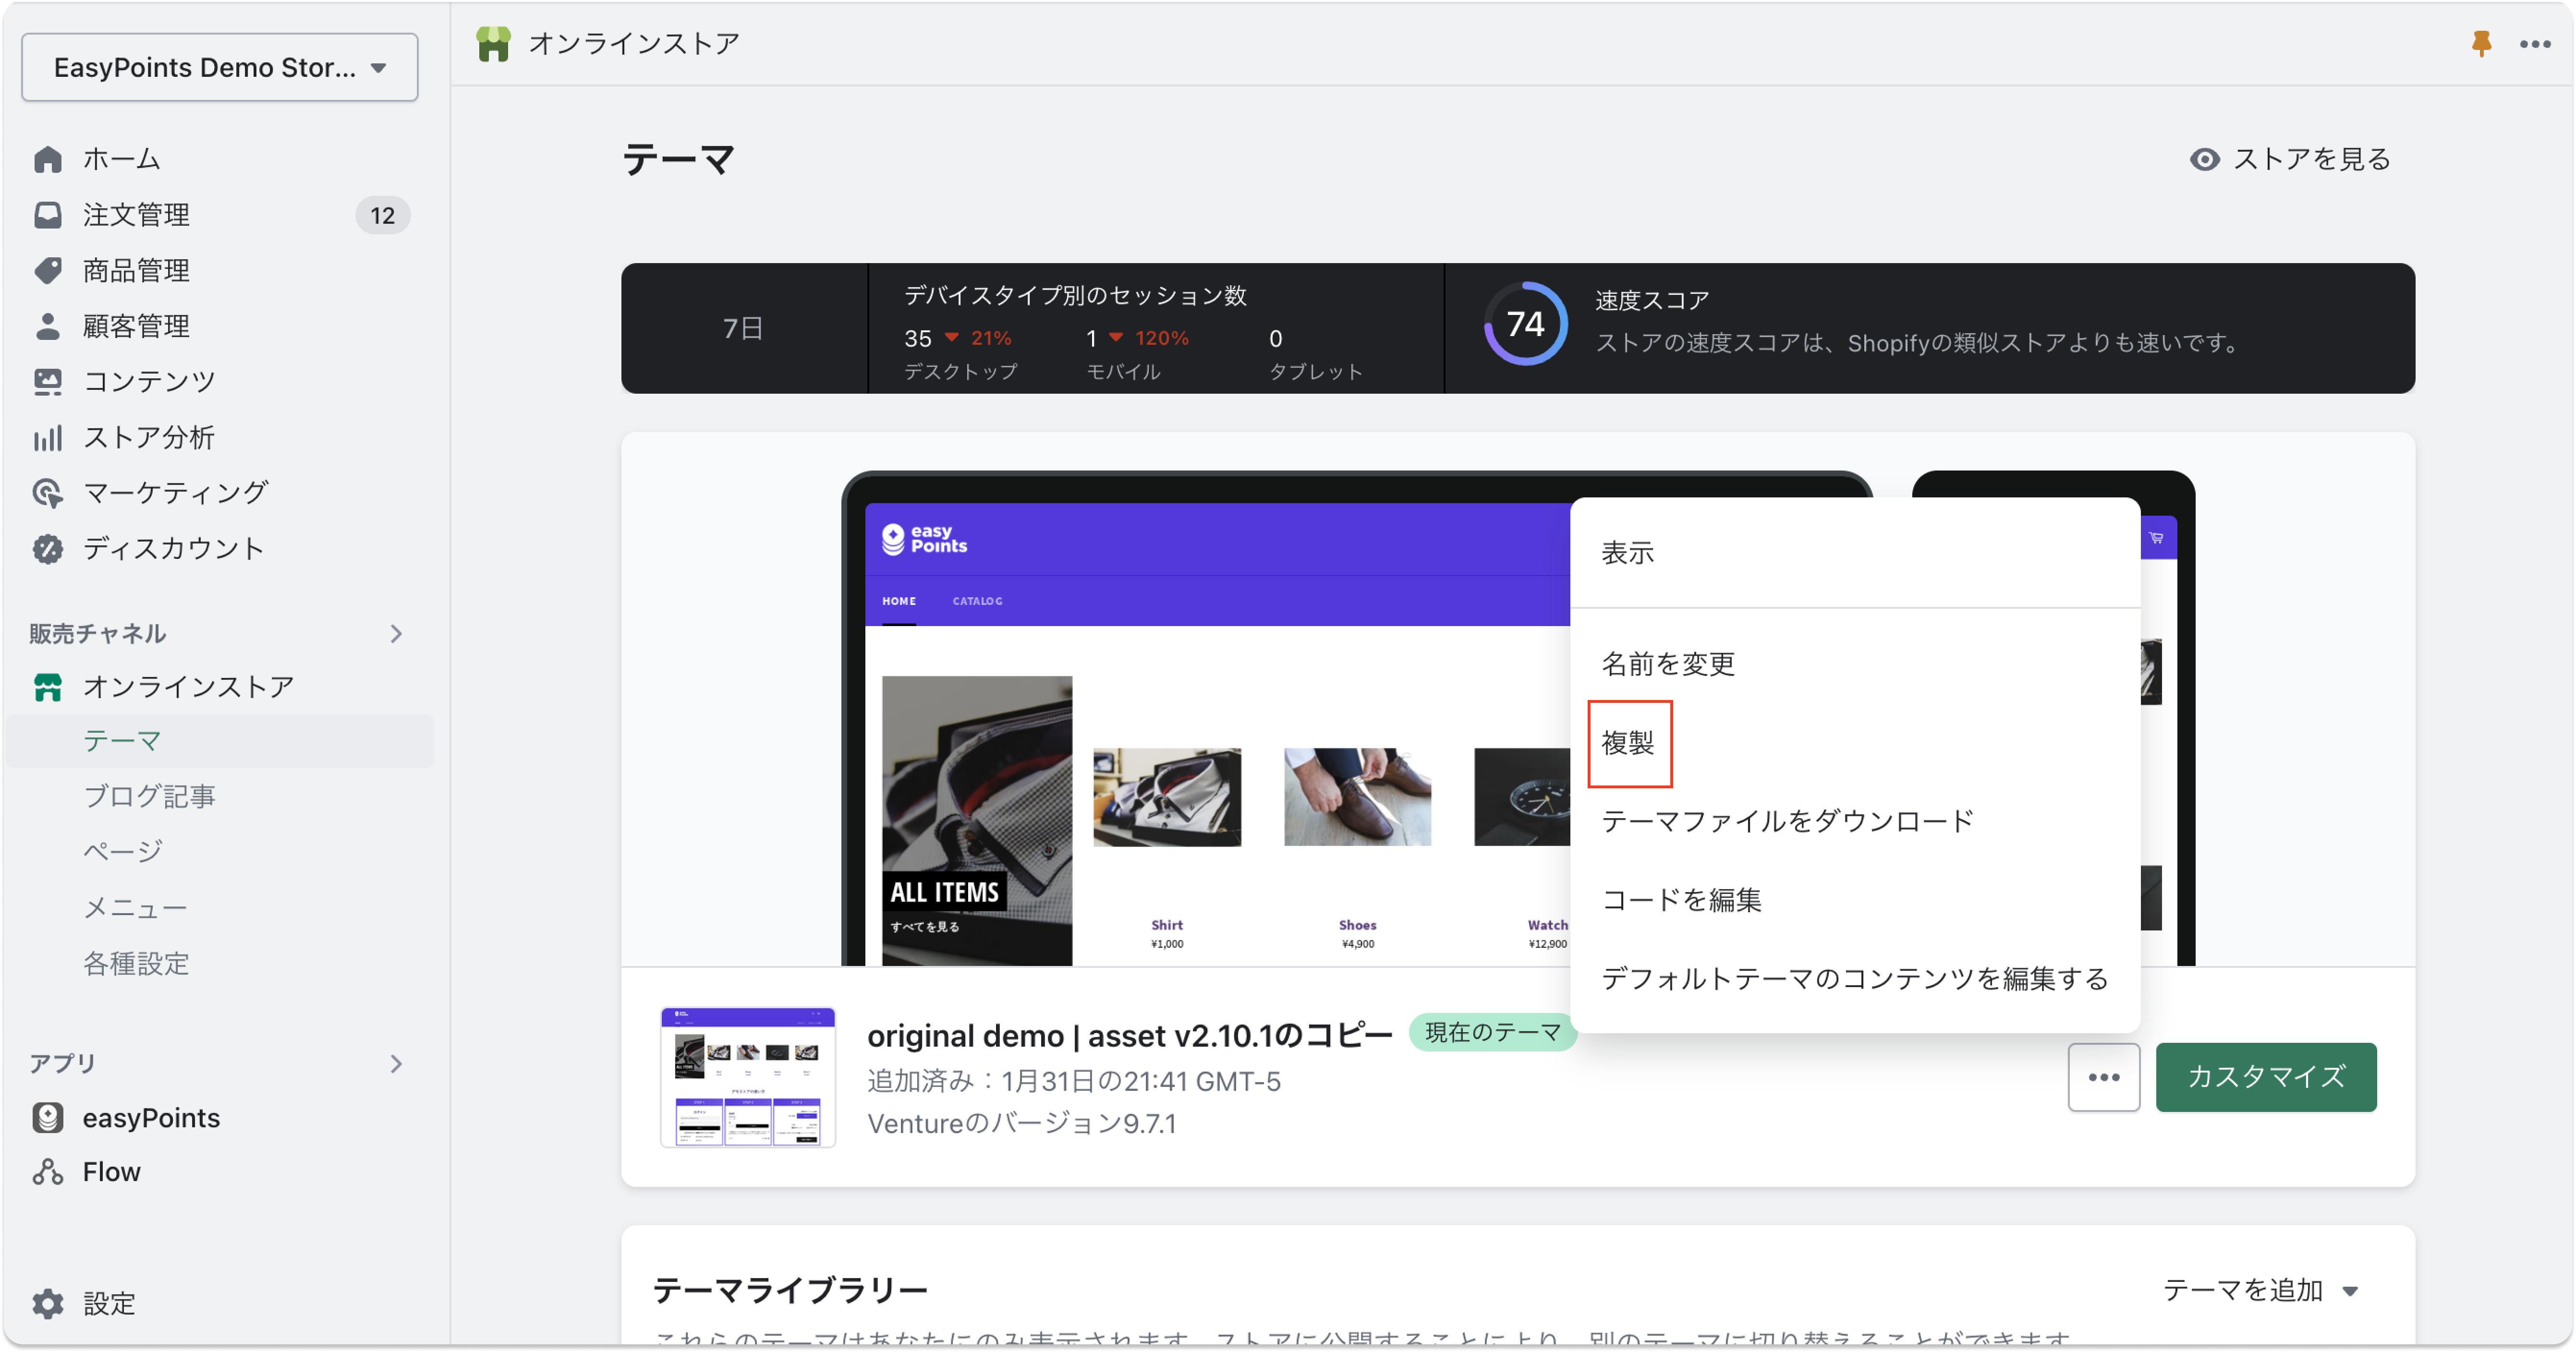Click the ストアを見る link
This screenshot has height=1352, width=2576.
tap(2311, 159)
